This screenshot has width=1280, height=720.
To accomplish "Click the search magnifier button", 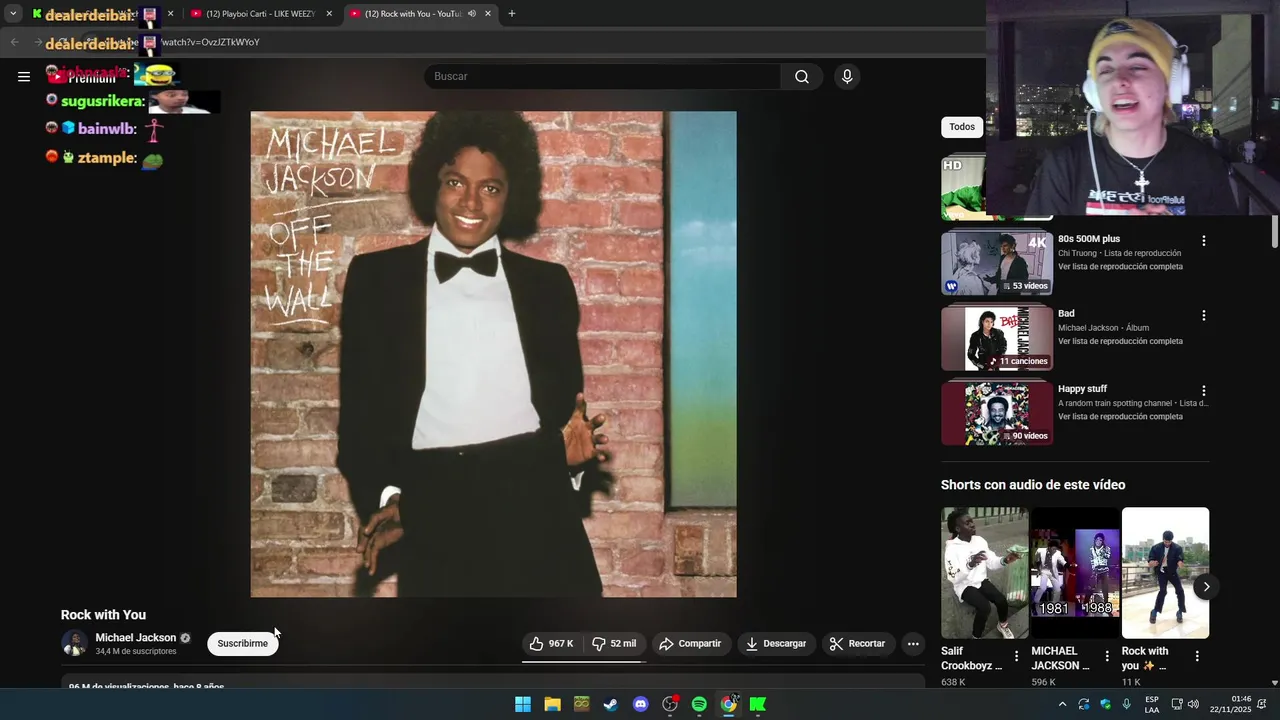I will (x=802, y=77).
